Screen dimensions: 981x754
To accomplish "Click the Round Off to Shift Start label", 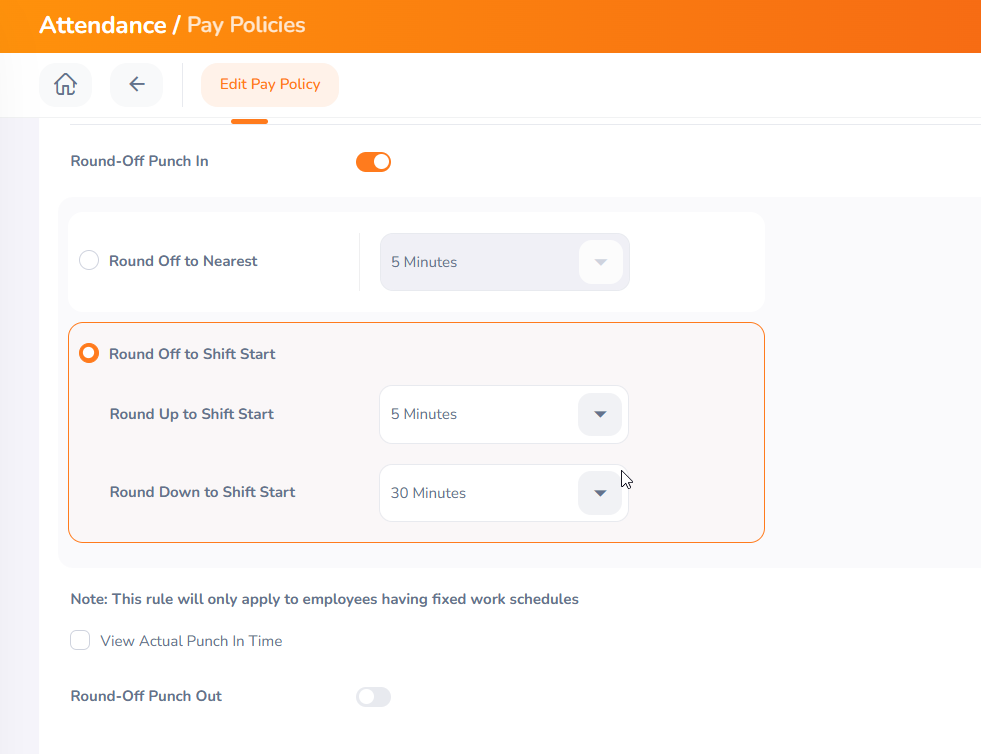I will tap(192, 354).
